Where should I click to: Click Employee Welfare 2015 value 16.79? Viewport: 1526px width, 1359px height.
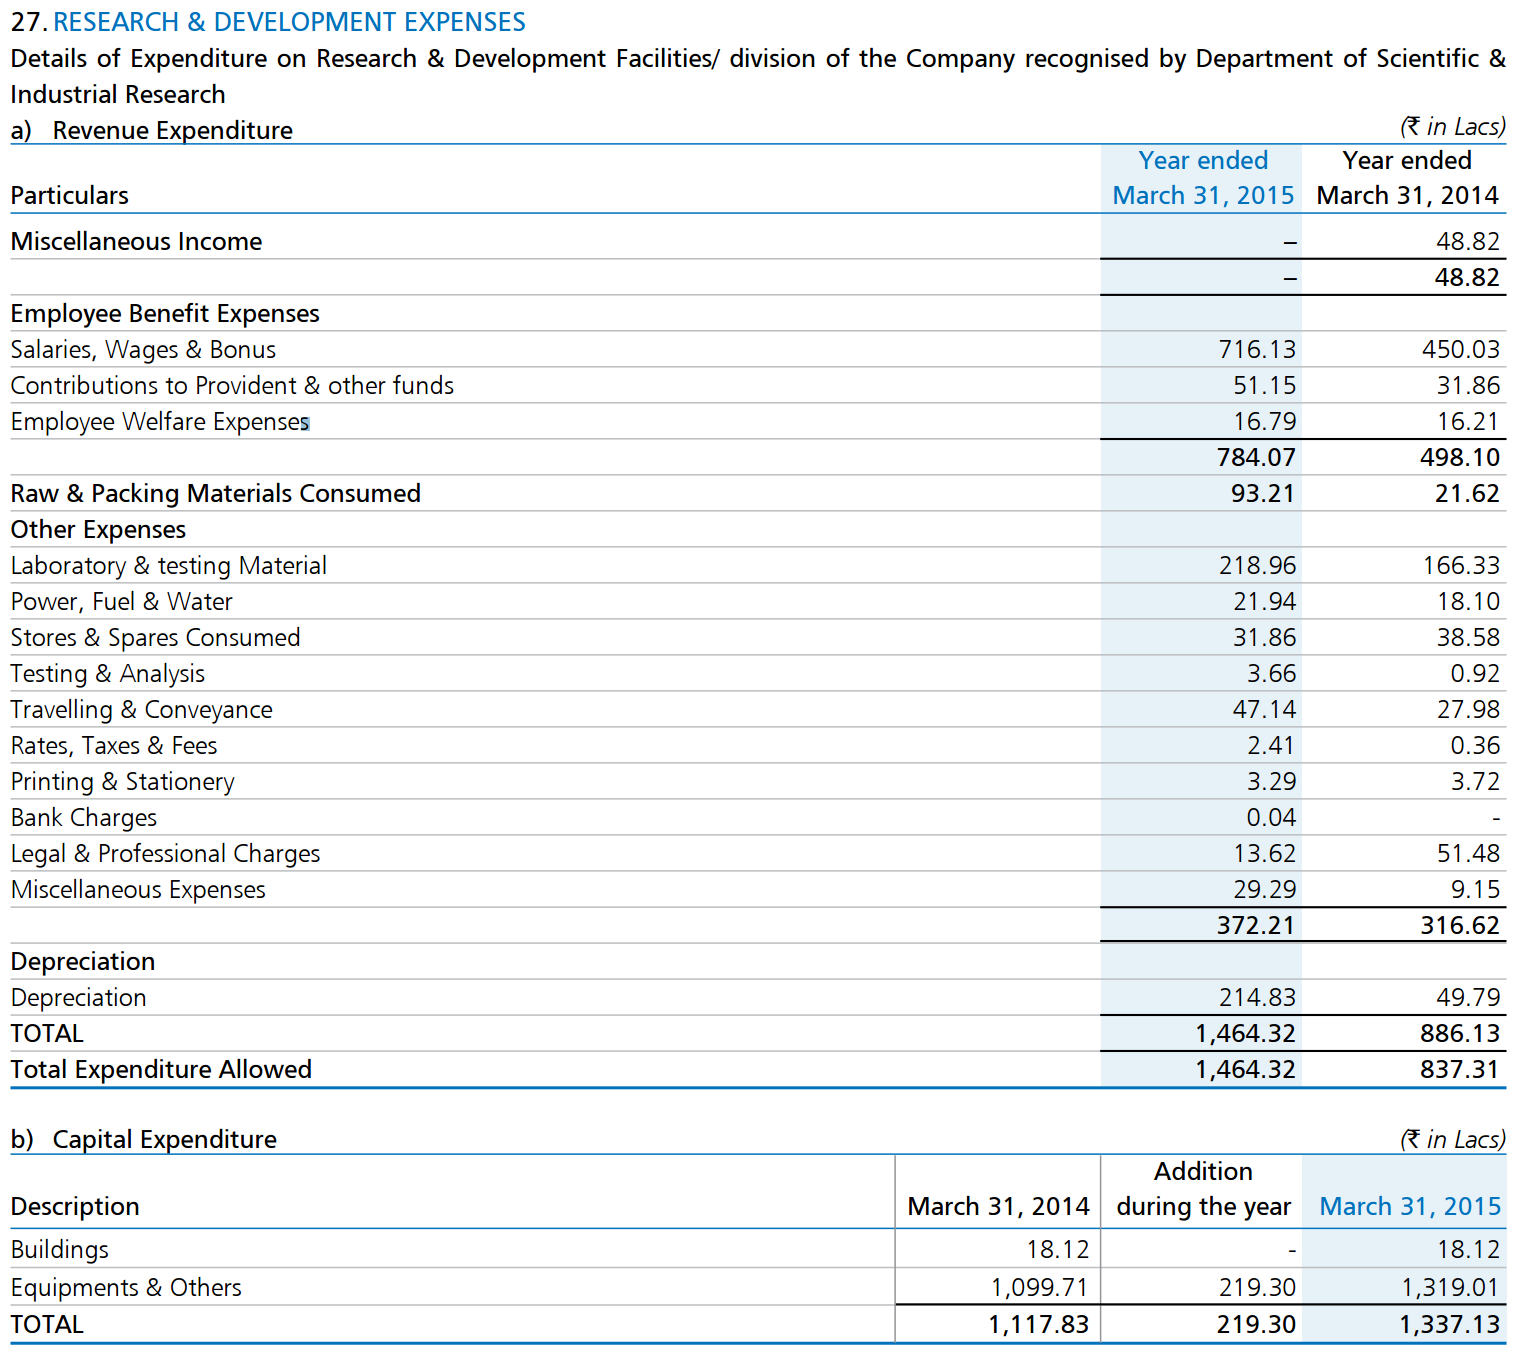pyautogui.click(x=1264, y=421)
